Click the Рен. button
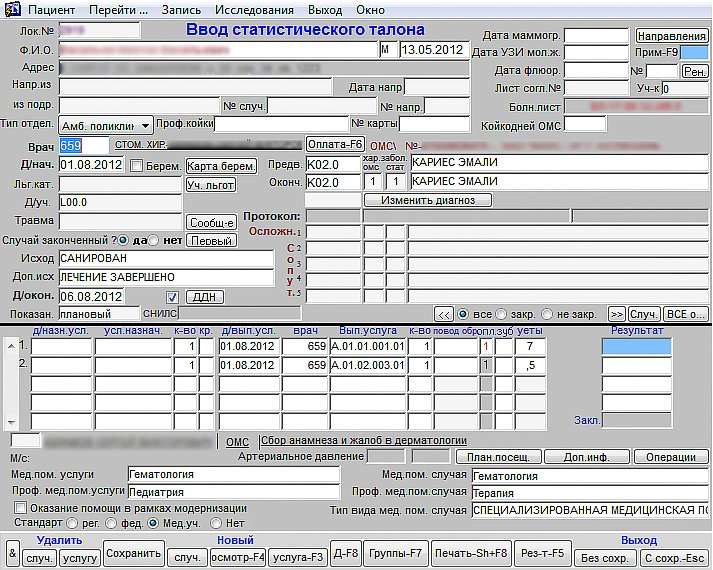 [694, 71]
